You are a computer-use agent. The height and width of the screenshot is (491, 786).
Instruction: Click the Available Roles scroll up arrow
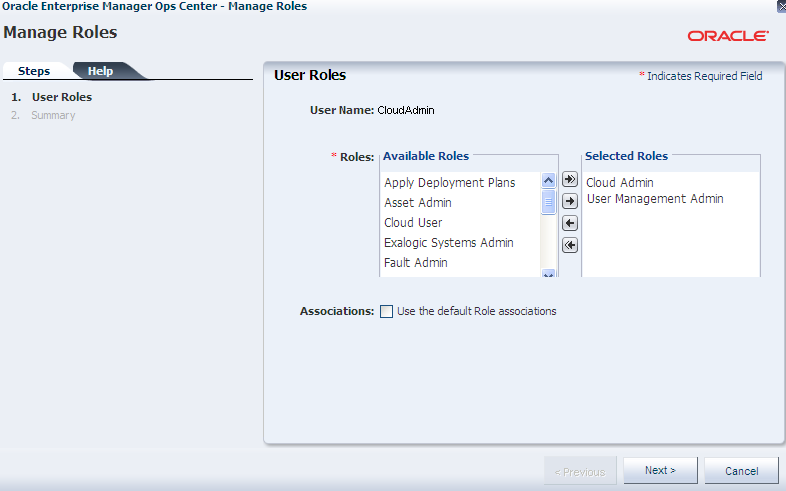548,180
